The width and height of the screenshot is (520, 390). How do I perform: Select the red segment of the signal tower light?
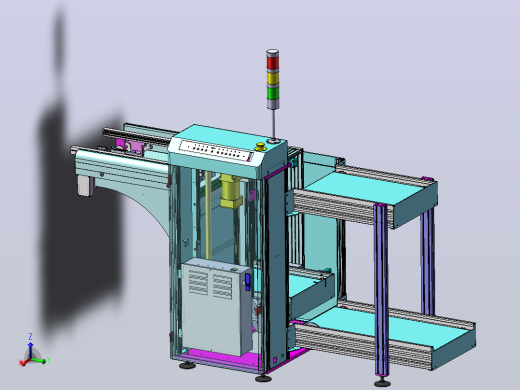pos(273,62)
